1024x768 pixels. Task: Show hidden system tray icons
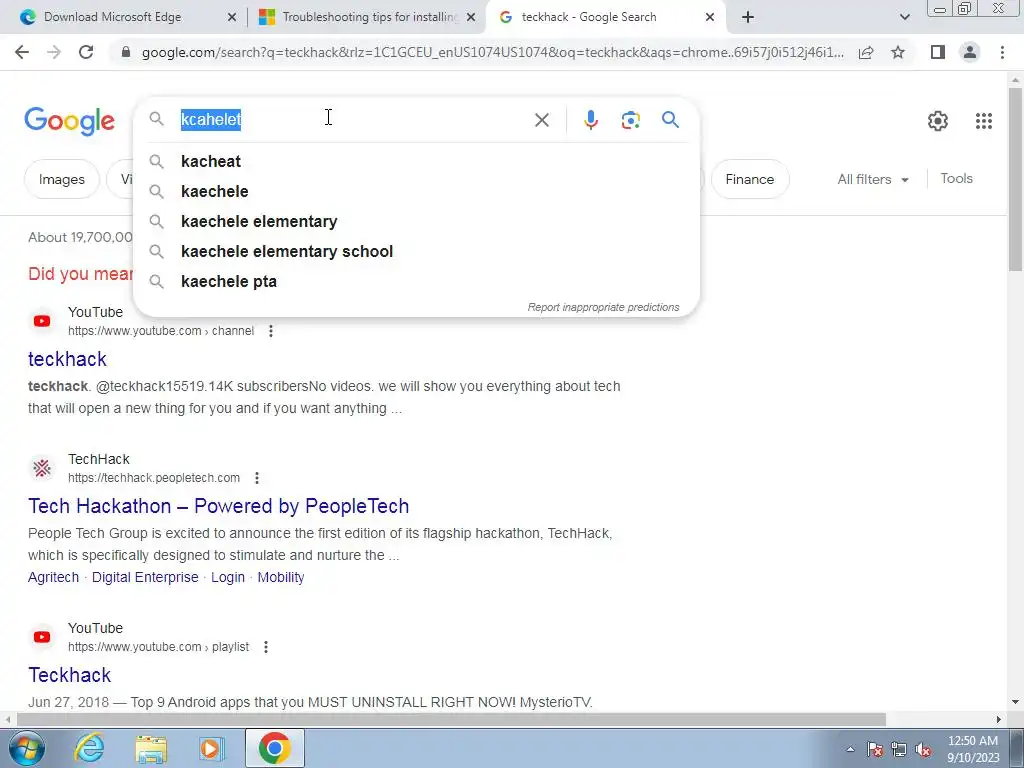coord(850,750)
